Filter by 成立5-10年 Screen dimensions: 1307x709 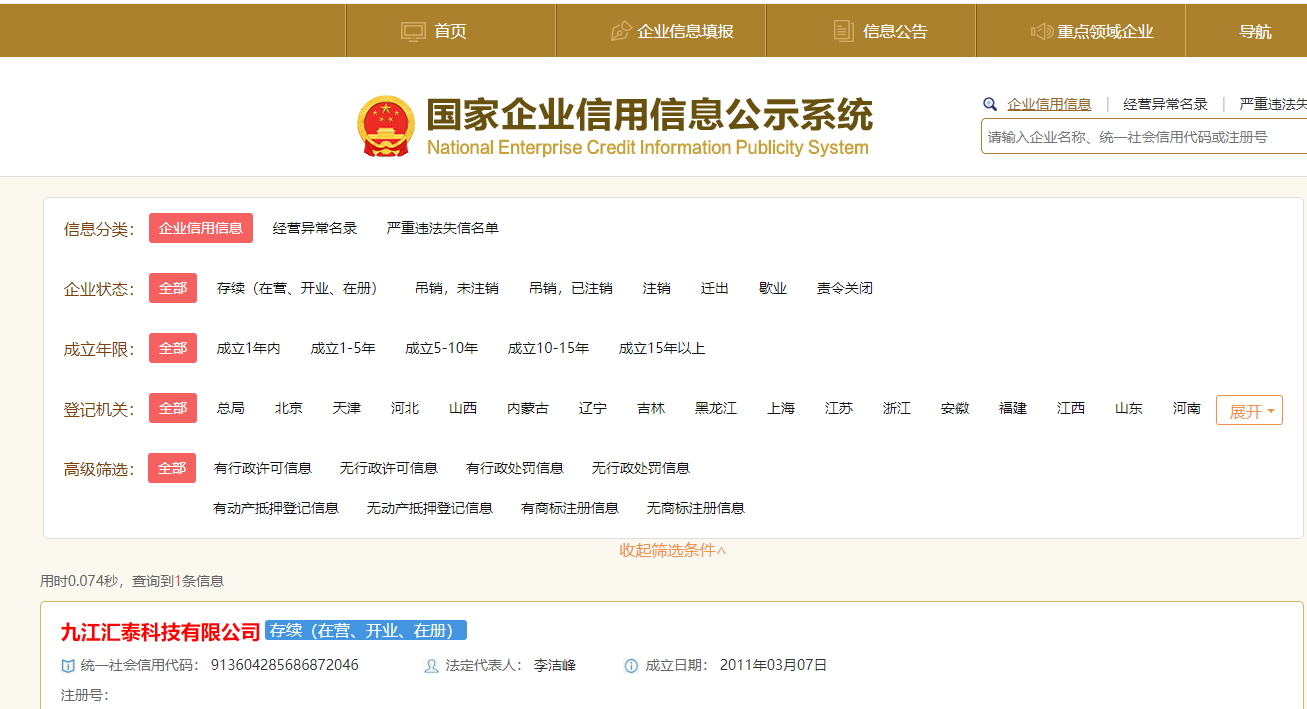(x=442, y=348)
